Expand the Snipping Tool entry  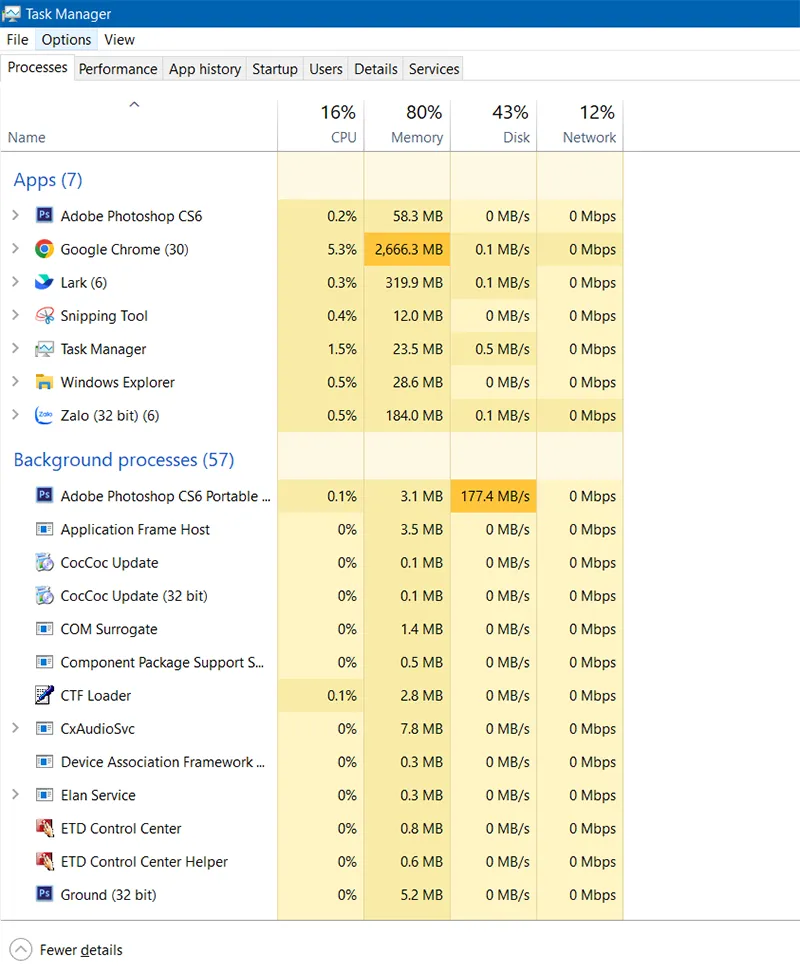tap(16, 315)
